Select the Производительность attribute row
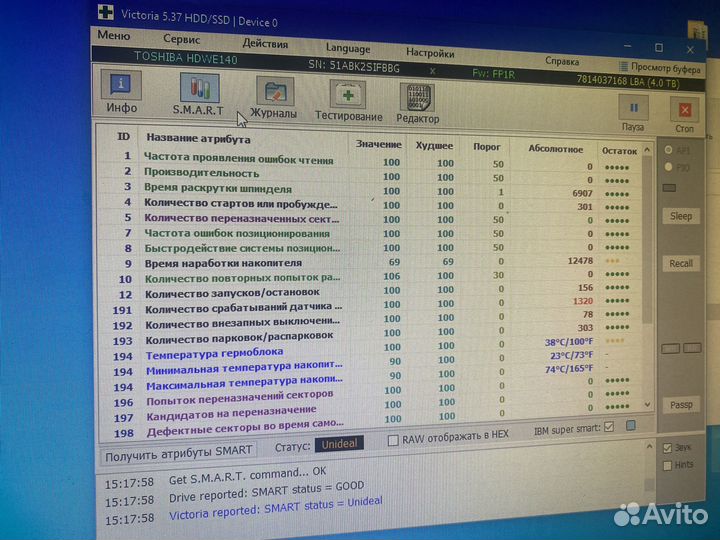 [x=372, y=175]
